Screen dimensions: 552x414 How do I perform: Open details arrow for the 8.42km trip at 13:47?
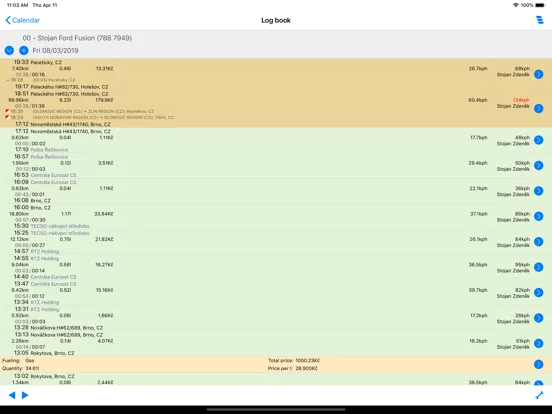[x=539, y=293]
